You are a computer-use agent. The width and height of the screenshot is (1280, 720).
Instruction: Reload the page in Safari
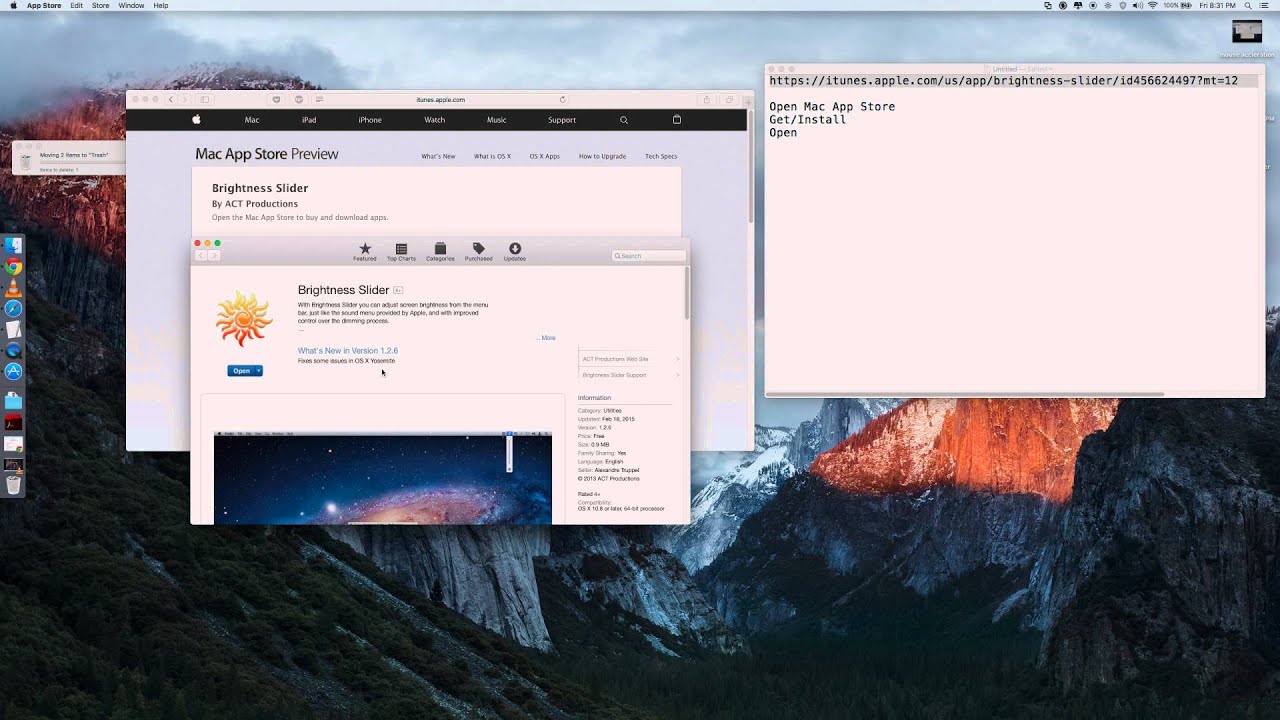563,99
